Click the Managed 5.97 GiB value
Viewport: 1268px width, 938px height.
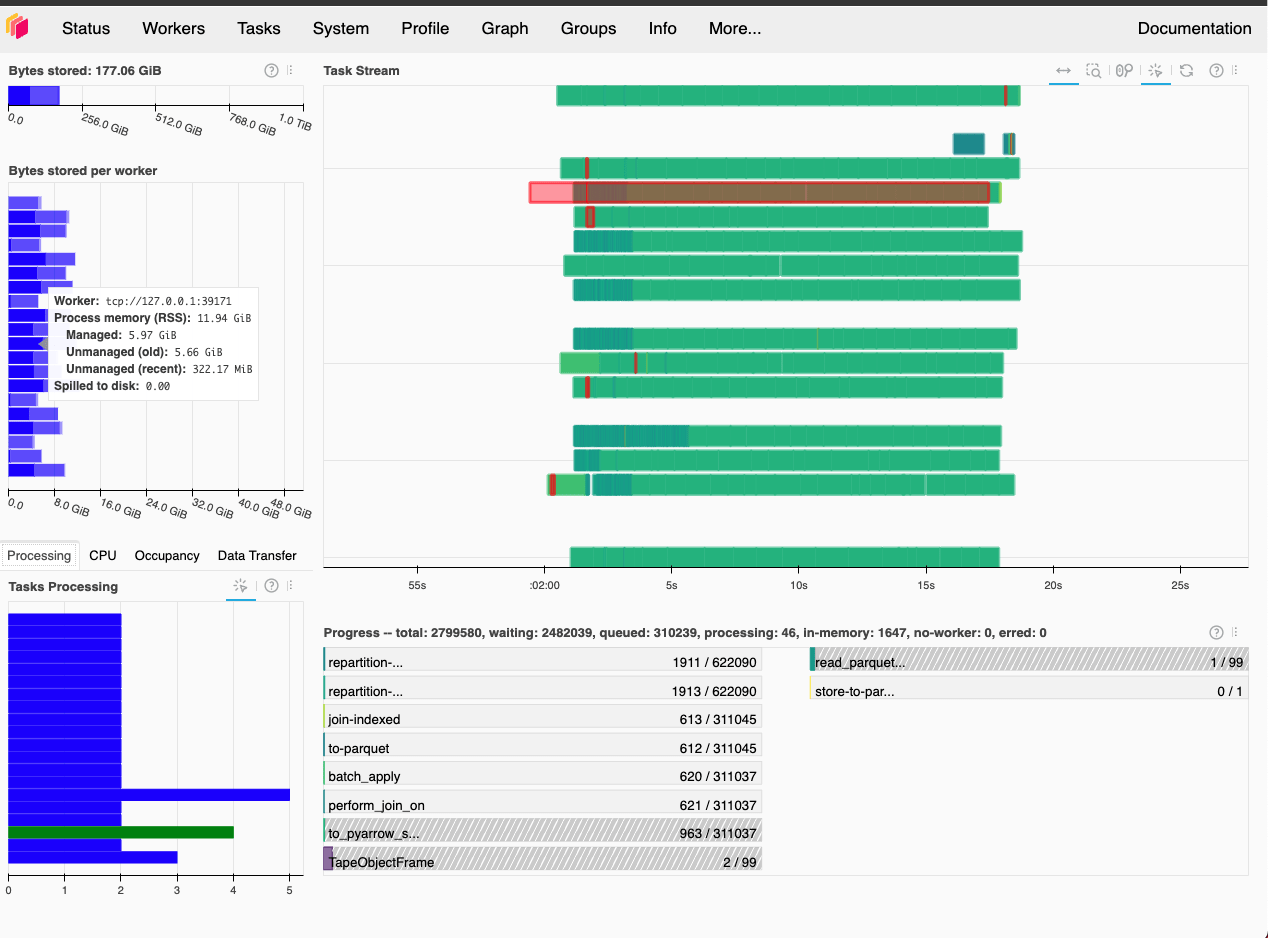coord(153,335)
